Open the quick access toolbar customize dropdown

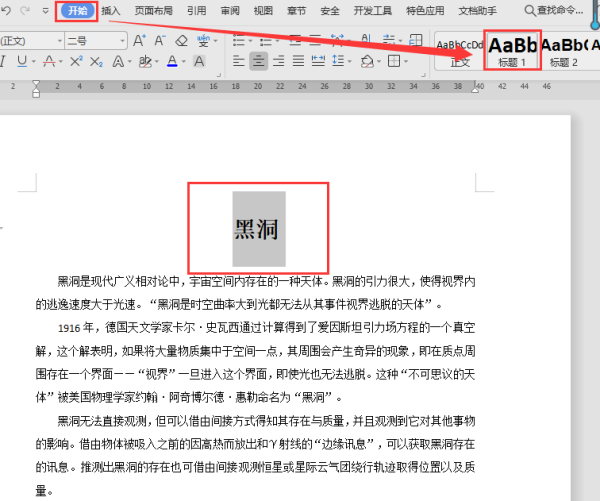(x=46, y=10)
